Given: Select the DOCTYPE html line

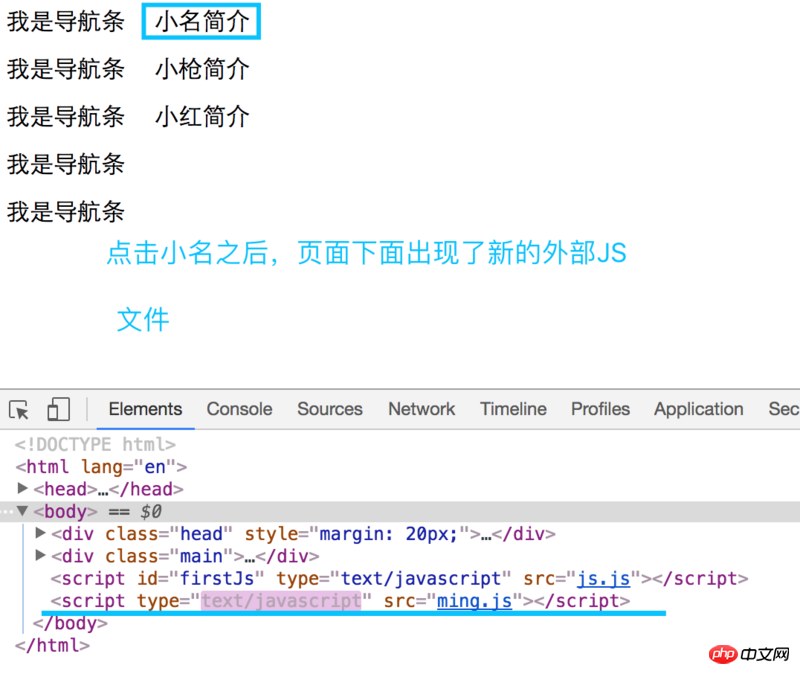Looking at the screenshot, I should click(x=95, y=444).
